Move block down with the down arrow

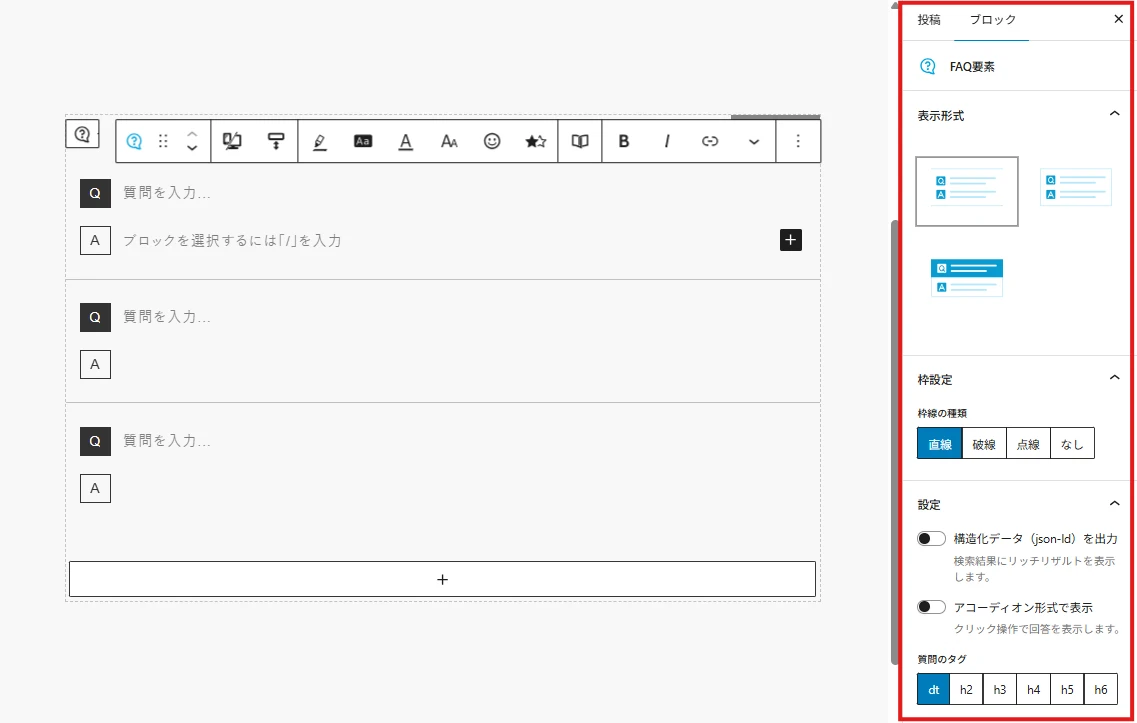click(x=192, y=148)
